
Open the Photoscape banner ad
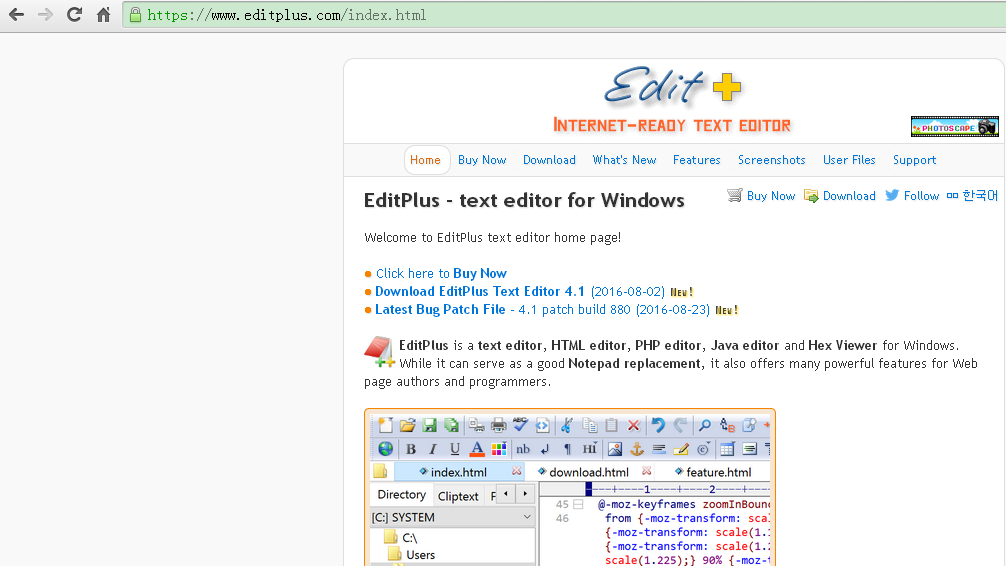pyautogui.click(x=955, y=126)
